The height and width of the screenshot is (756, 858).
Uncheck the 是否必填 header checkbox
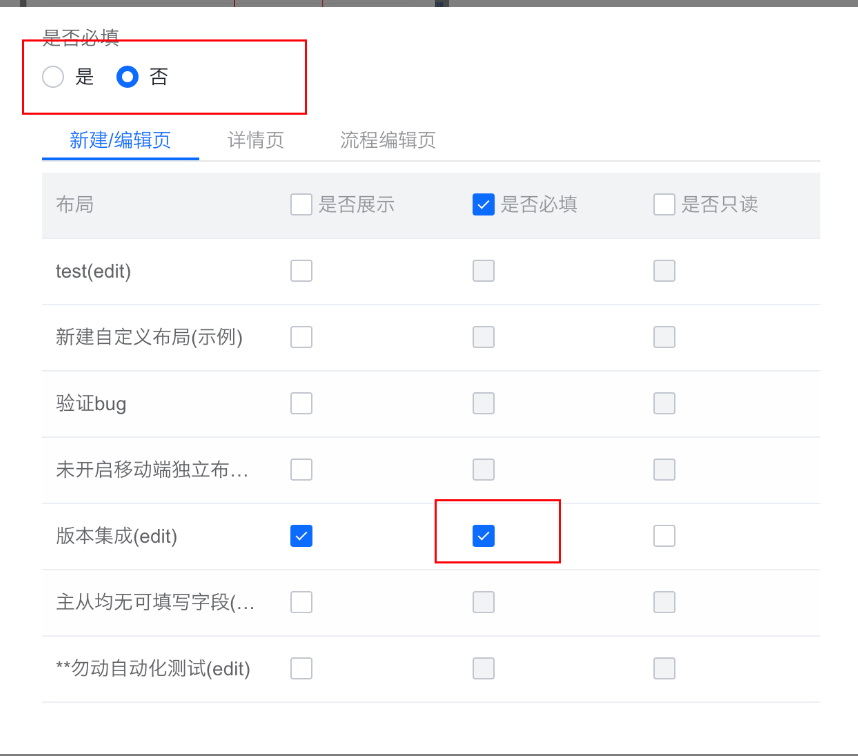(x=484, y=205)
